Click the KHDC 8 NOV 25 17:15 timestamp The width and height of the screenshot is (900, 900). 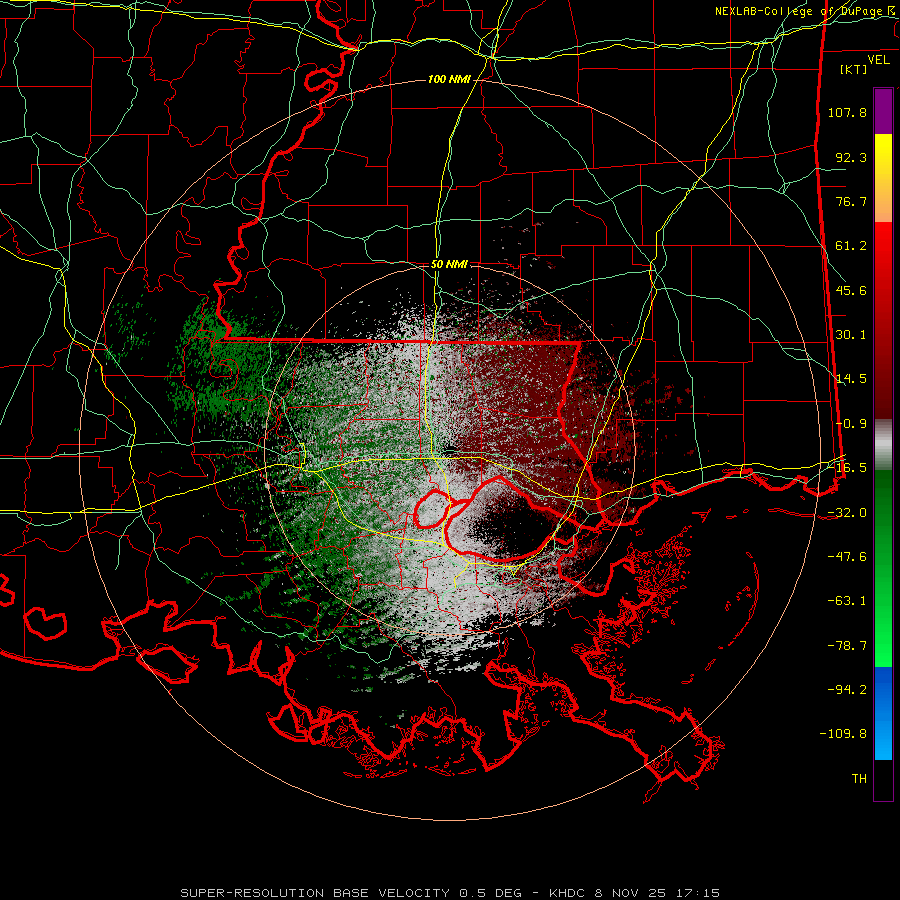[634, 893]
